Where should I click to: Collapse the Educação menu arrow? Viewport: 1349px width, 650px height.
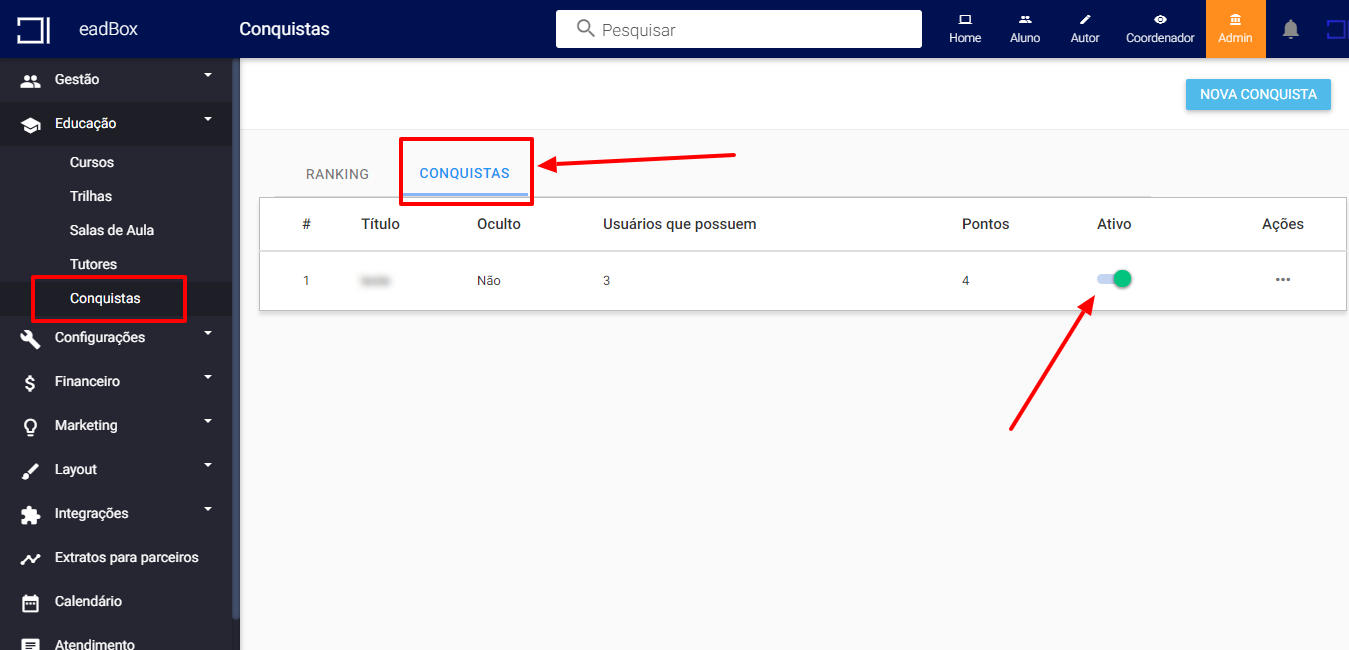[208, 119]
